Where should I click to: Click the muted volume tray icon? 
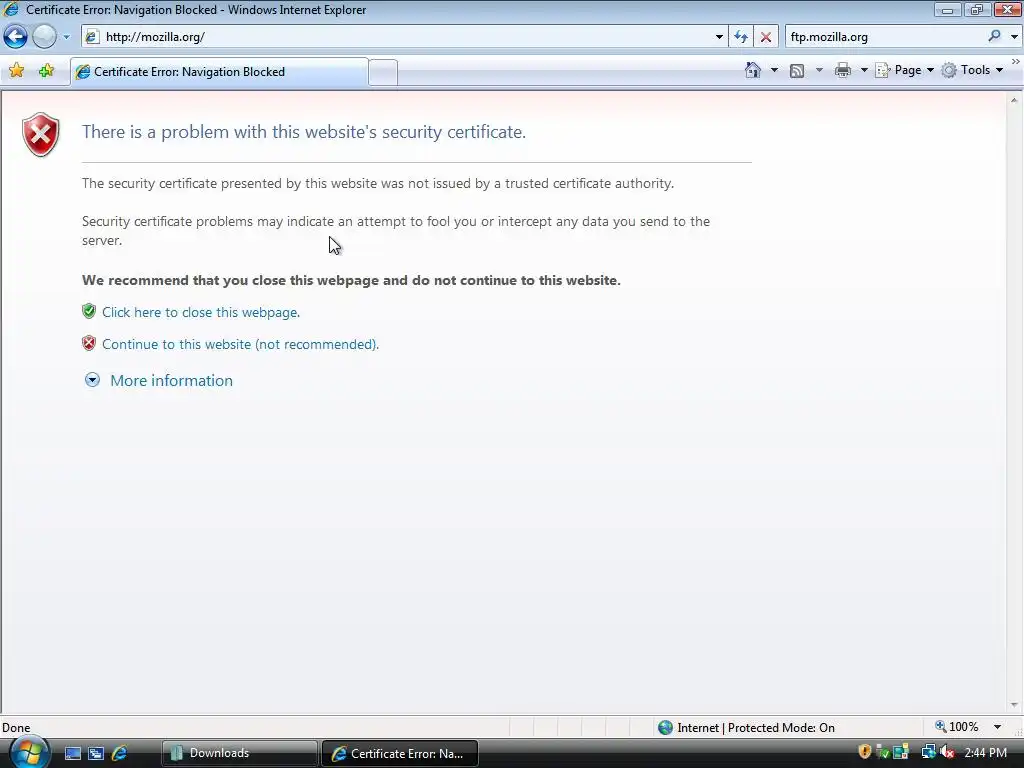[947, 752]
